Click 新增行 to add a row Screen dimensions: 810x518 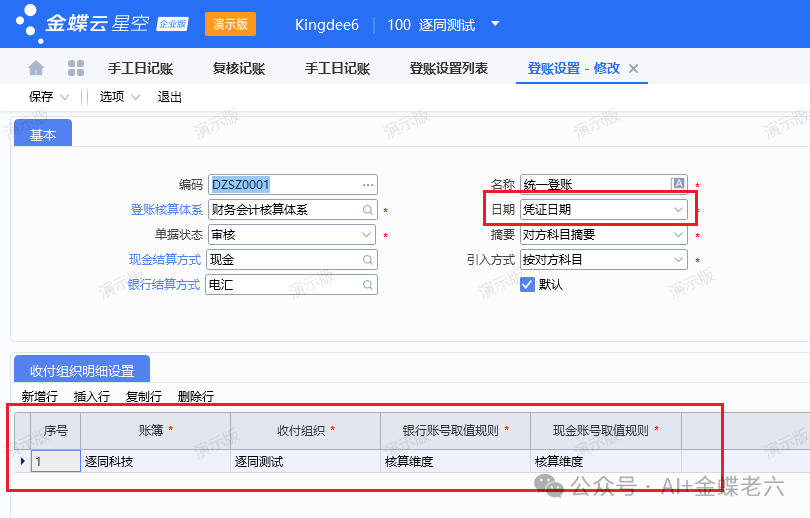[x=40, y=397]
